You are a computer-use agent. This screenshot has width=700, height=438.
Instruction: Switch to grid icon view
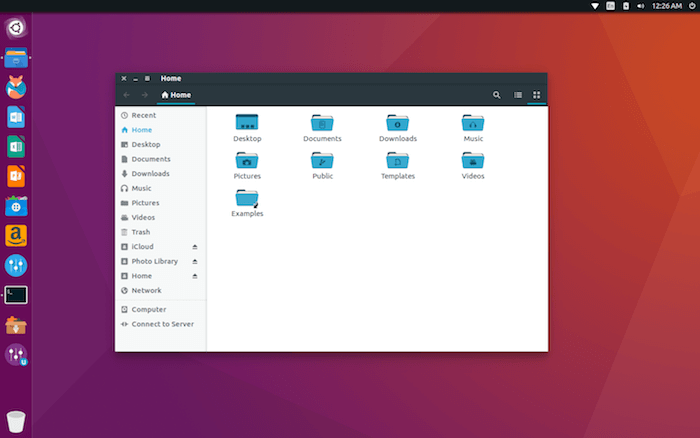(537, 95)
